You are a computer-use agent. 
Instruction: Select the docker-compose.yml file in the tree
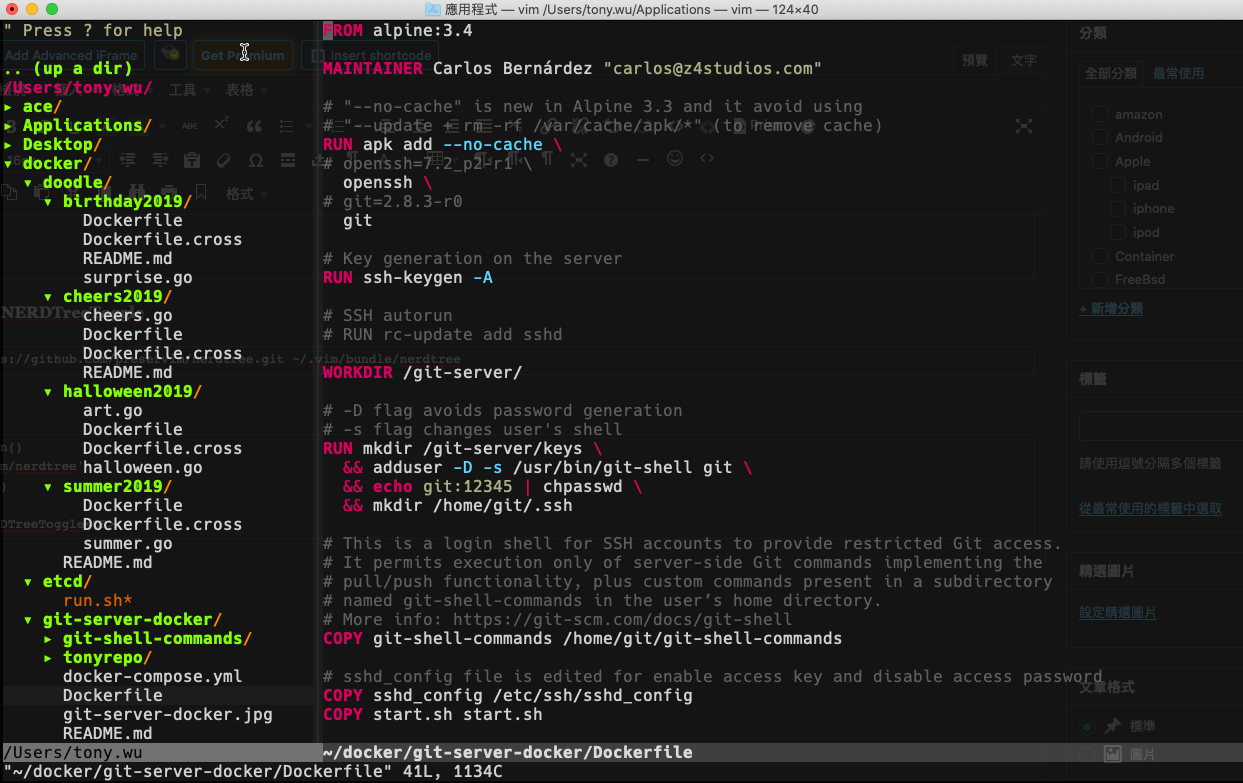tap(153, 676)
